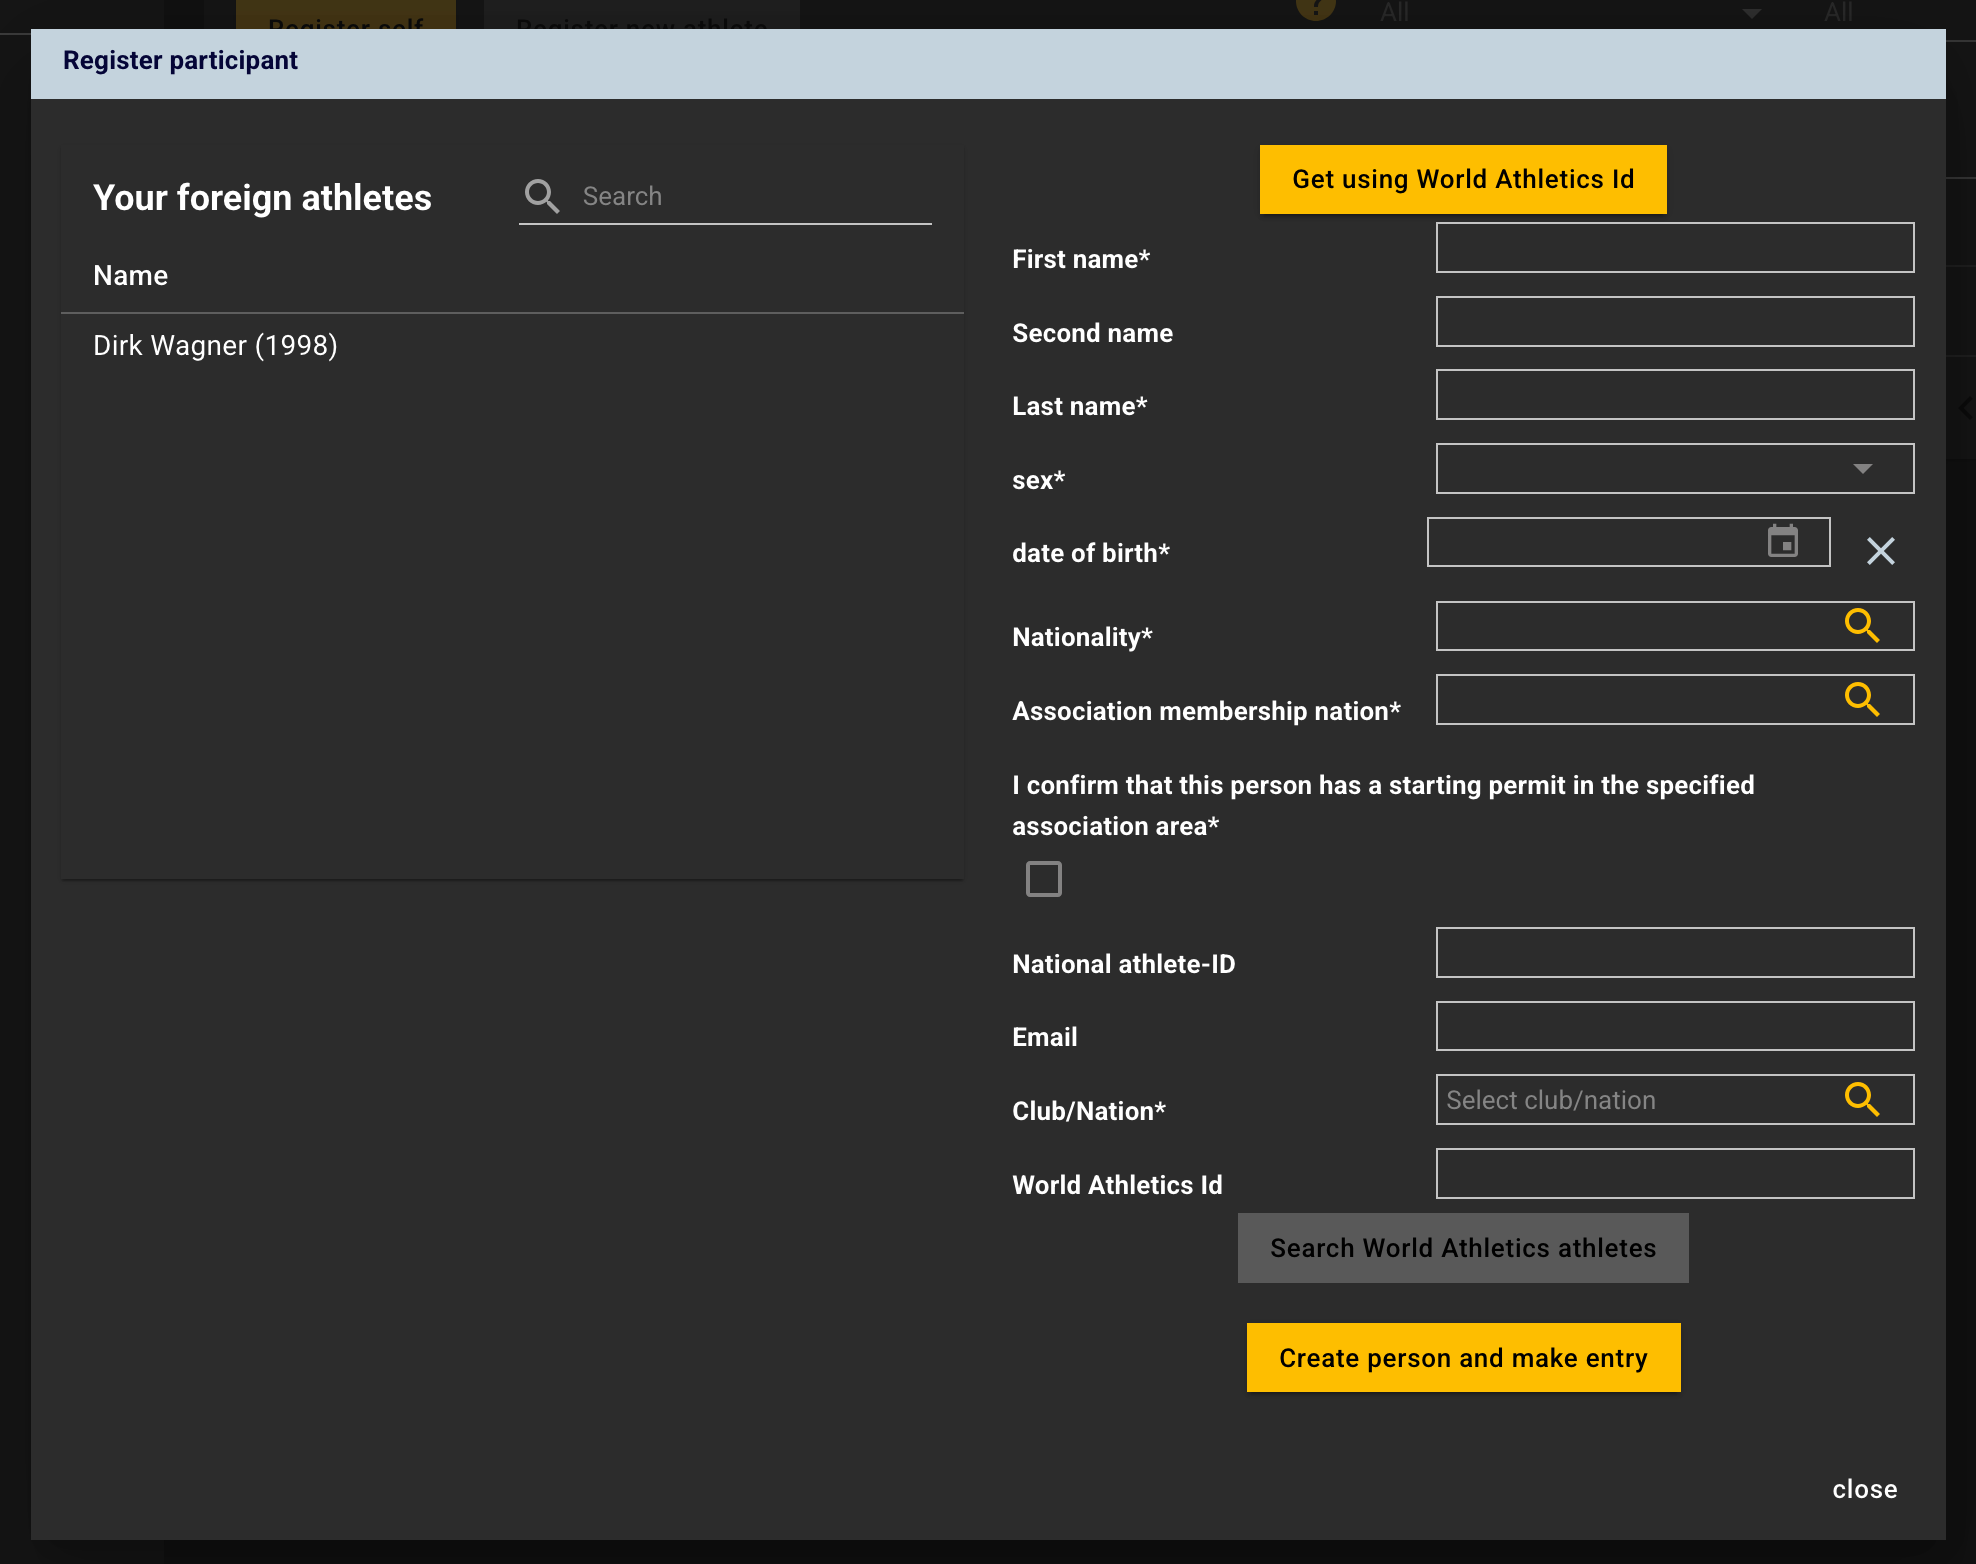
Task: Focus the Email text field
Action: pos(1674,1027)
